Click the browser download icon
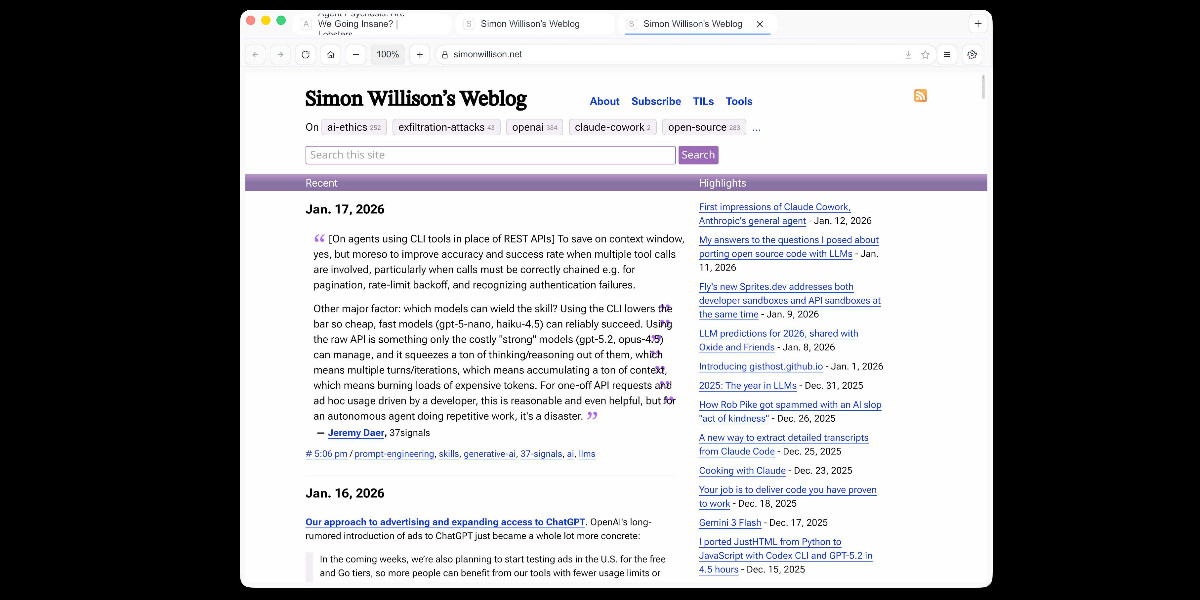The image size is (1200, 600). tap(908, 55)
